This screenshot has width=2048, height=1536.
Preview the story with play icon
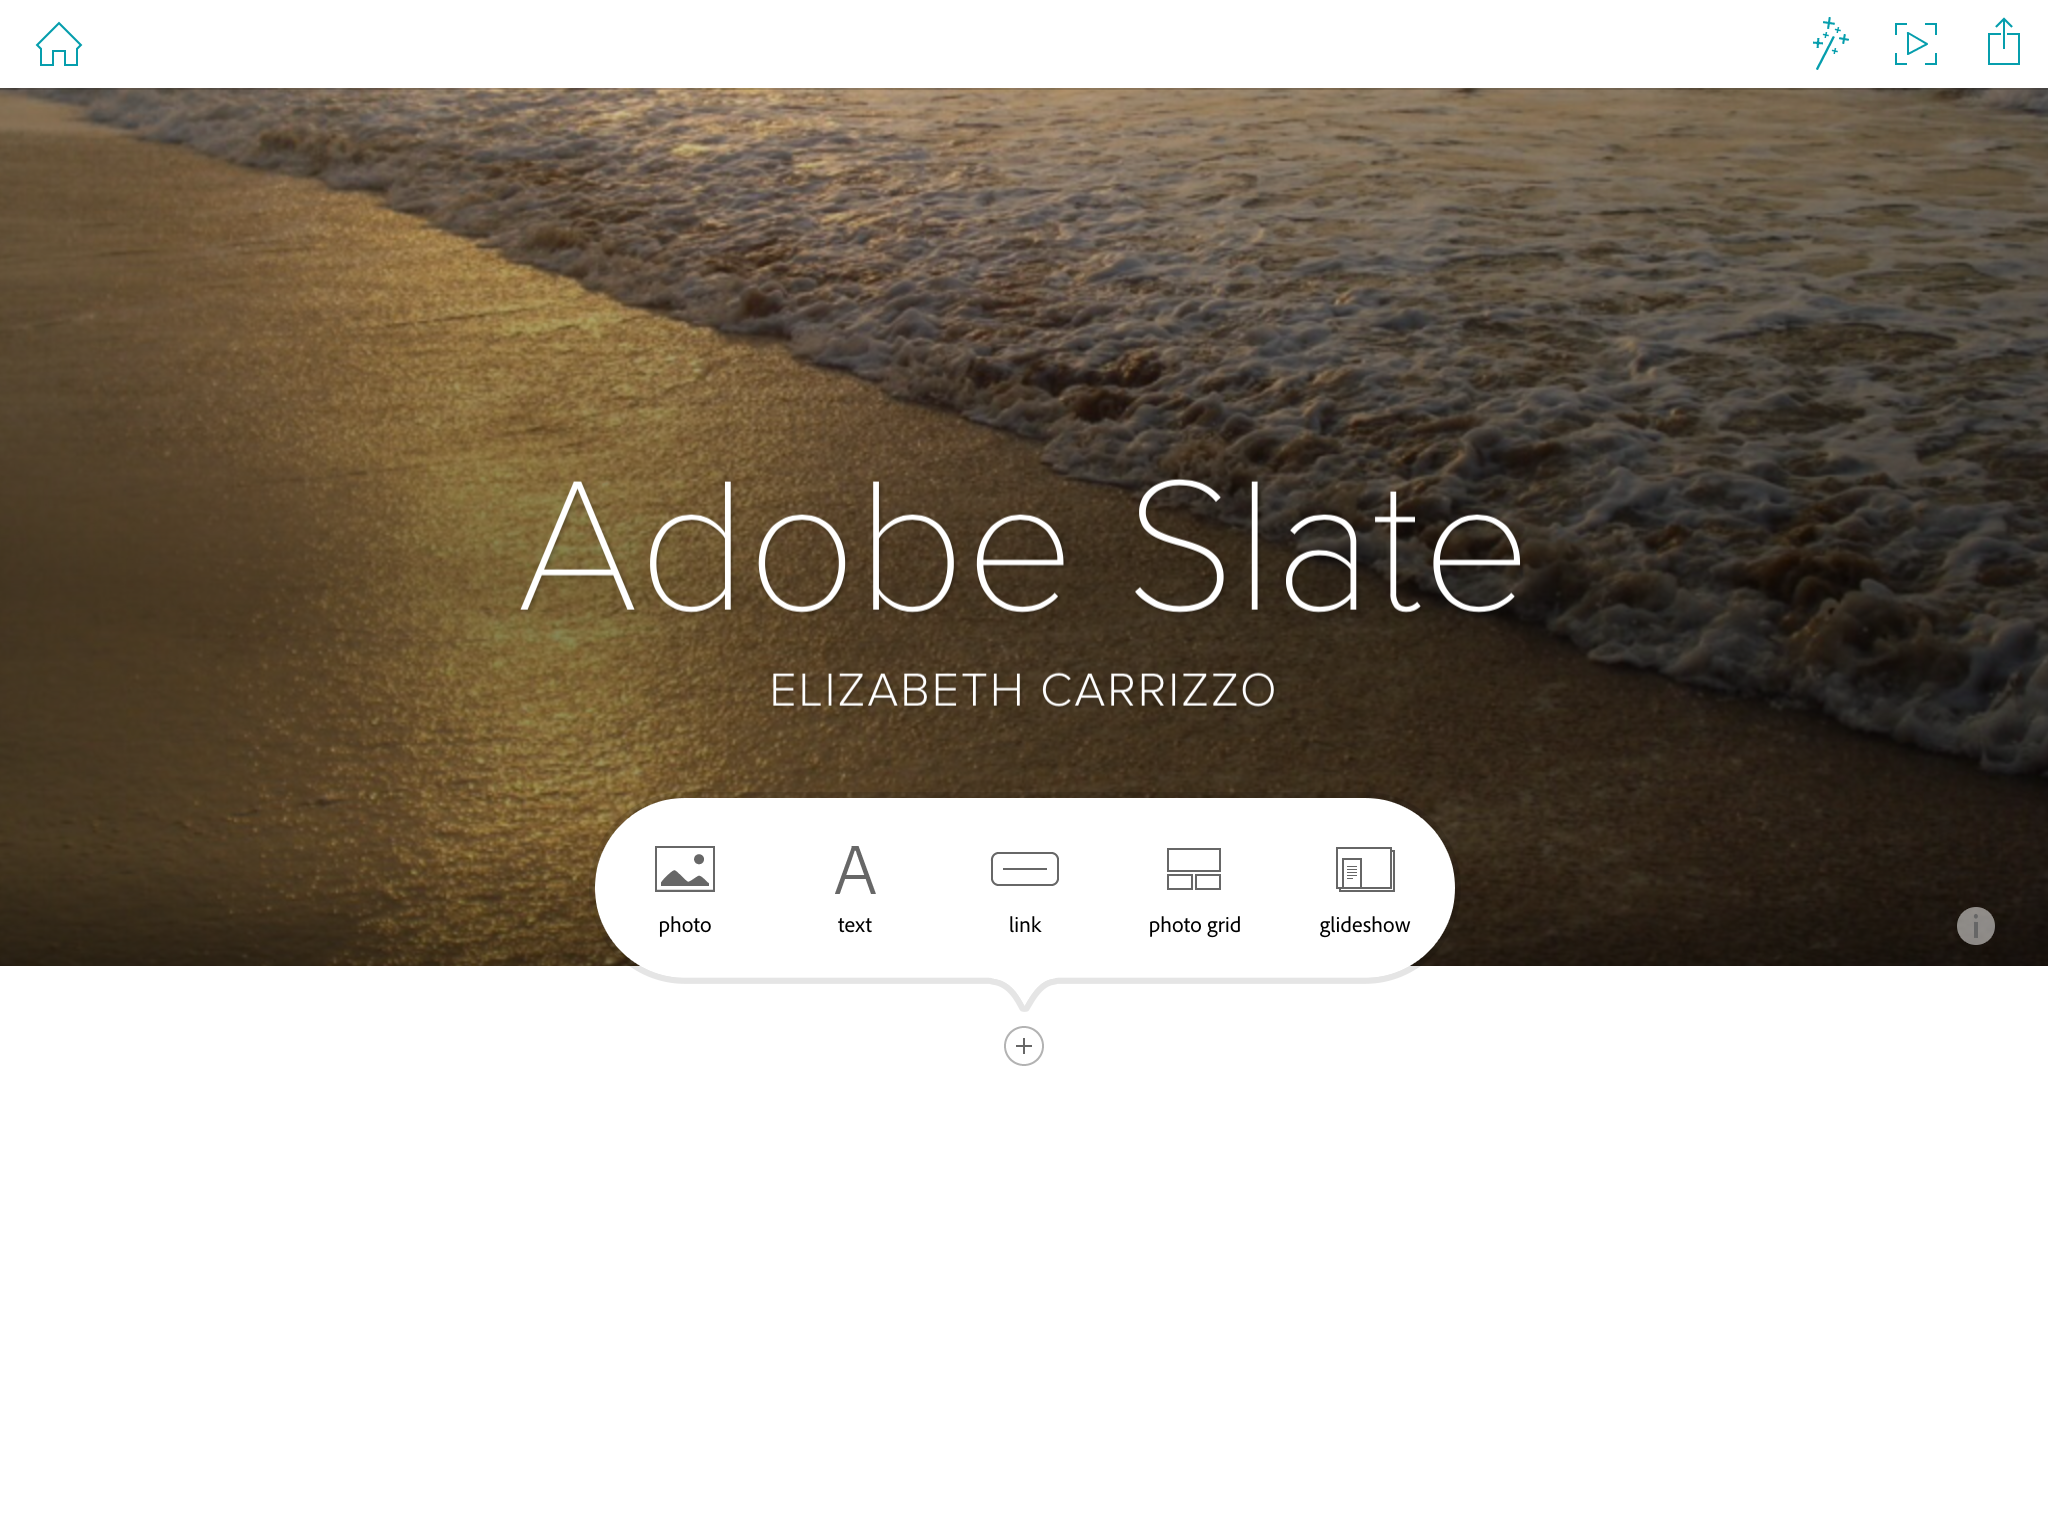[1916, 44]
